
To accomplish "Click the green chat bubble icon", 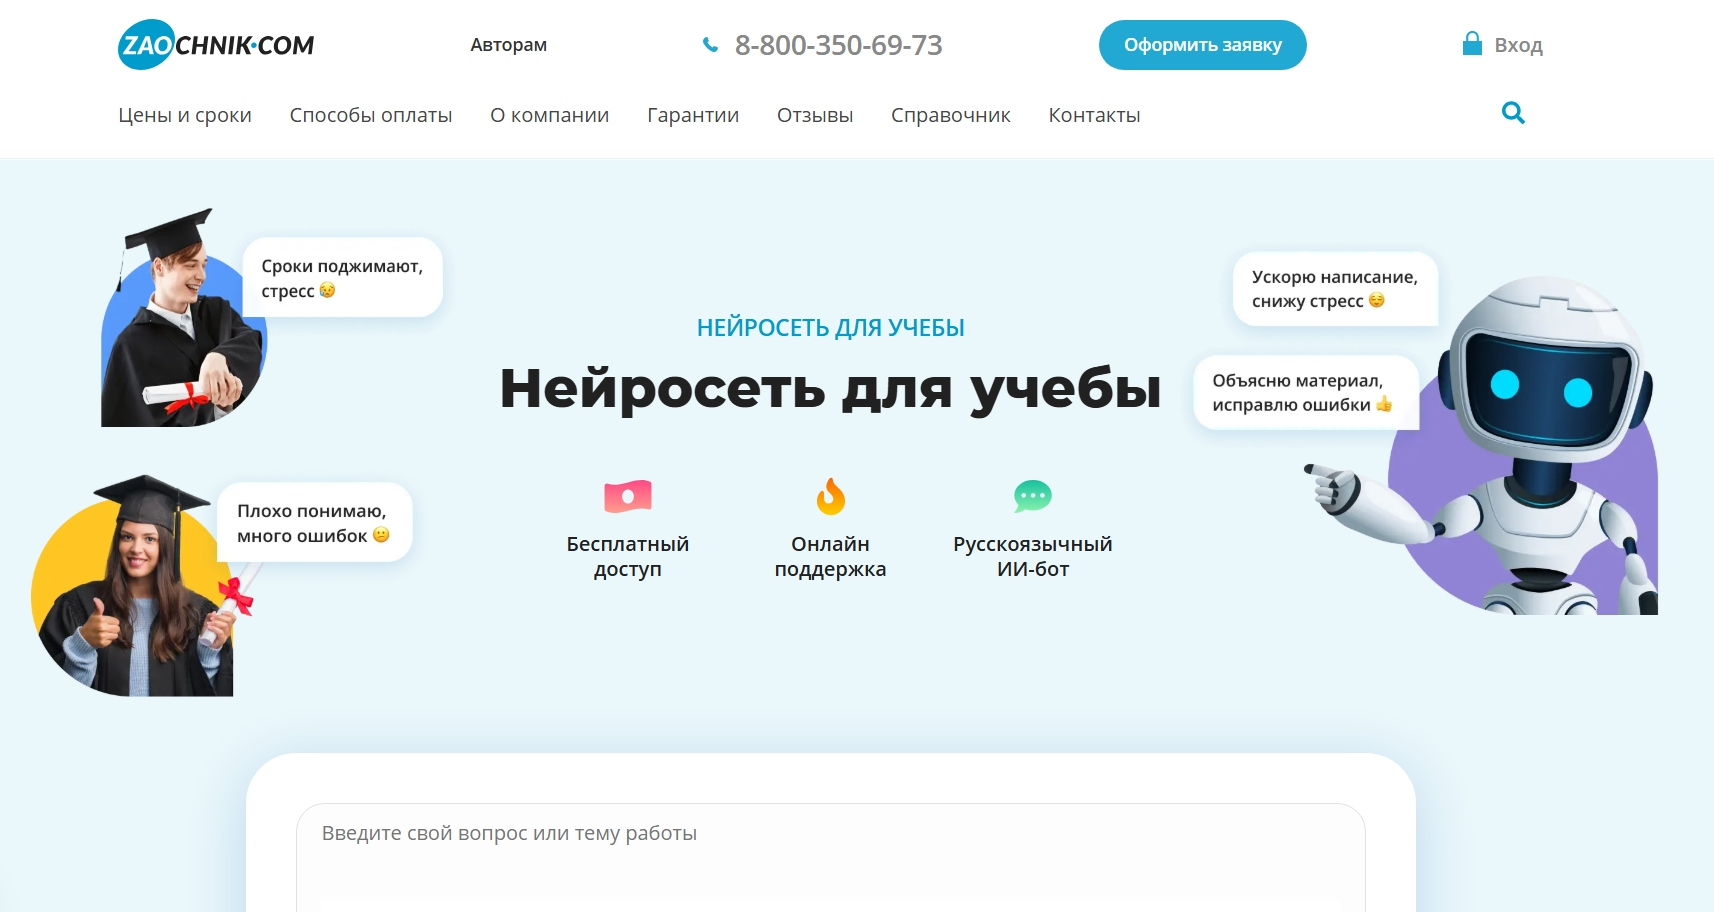I will (x=1032, y=496).
